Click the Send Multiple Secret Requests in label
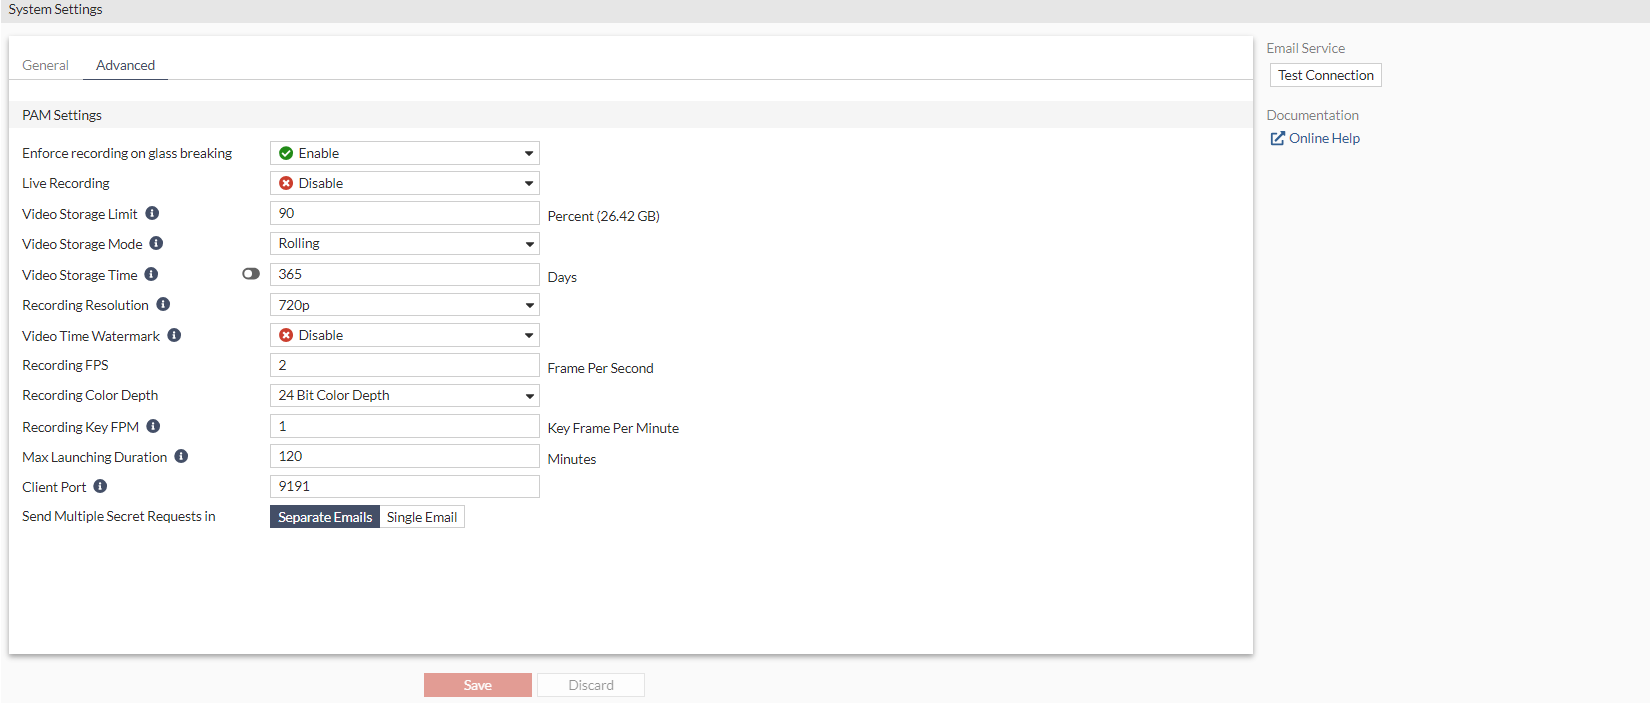Viewport: 1650px width, 703px height. pyautogui.click(x=119, y=516)
